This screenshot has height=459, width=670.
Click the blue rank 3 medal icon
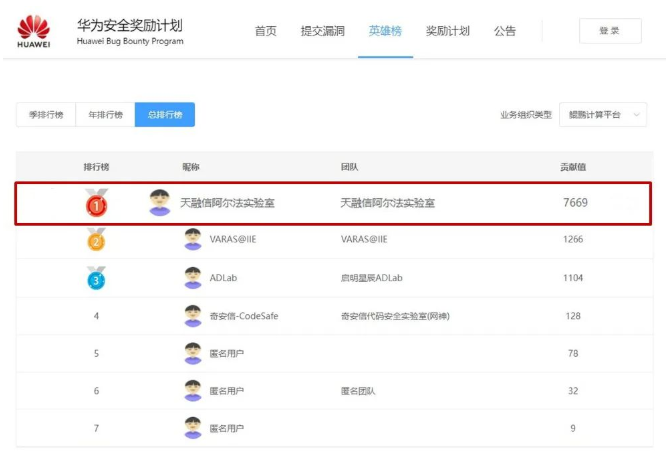tap(96, 277)
